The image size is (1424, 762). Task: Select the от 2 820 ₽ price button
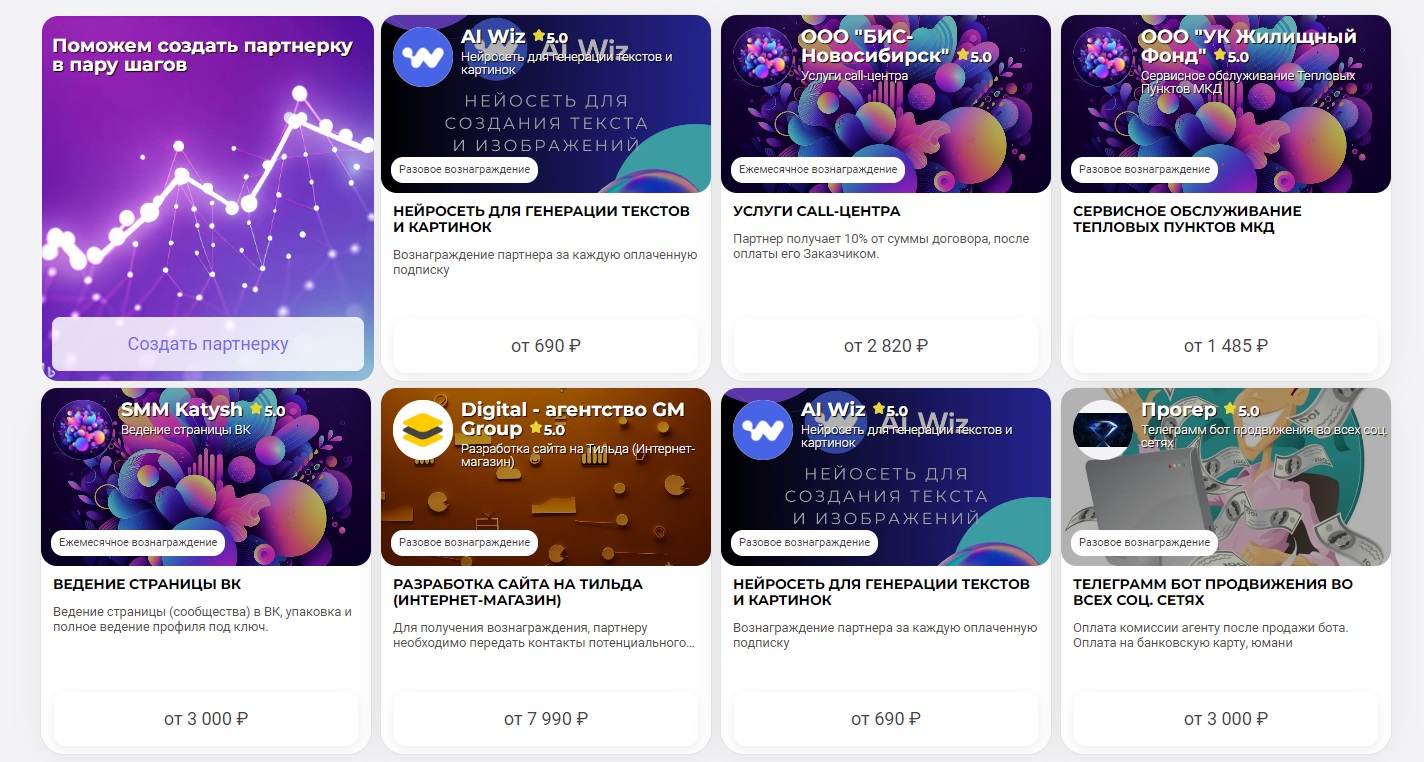point(886,346)
